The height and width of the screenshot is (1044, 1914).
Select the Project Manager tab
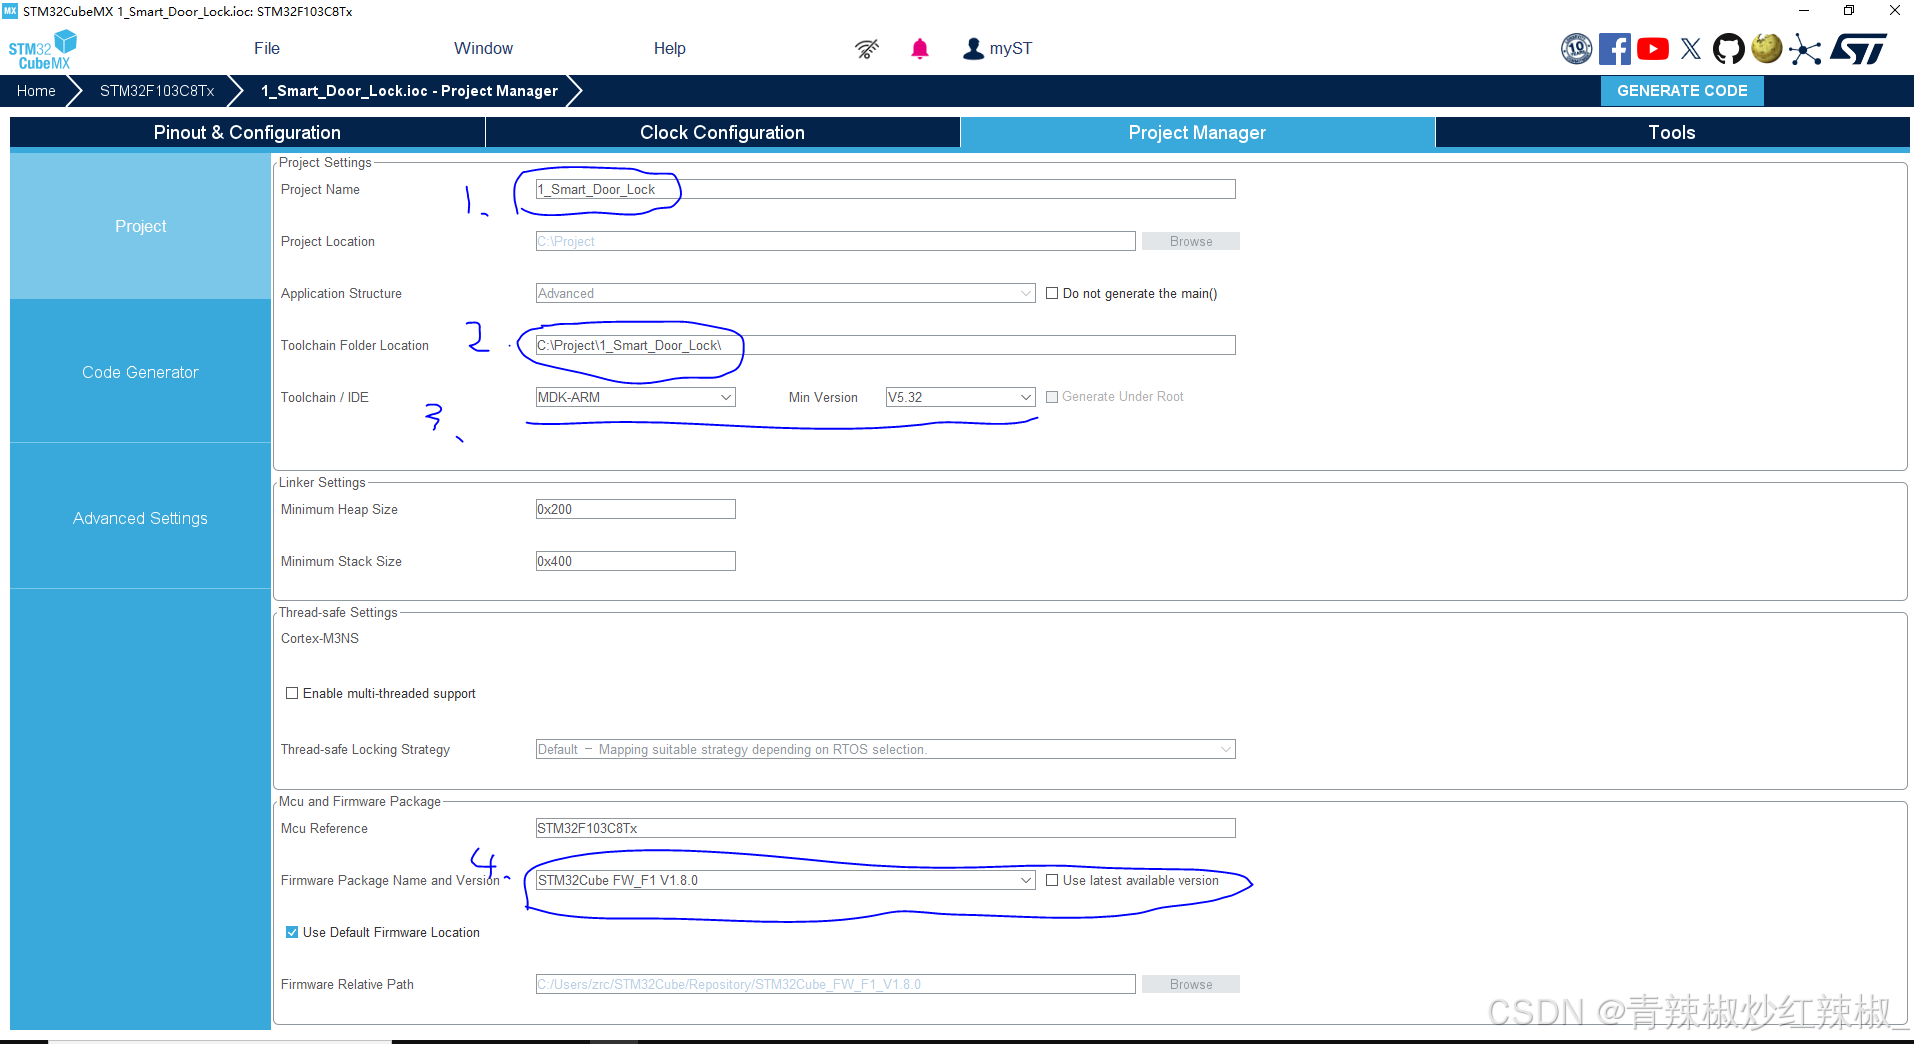click(x=1197, y=132)
